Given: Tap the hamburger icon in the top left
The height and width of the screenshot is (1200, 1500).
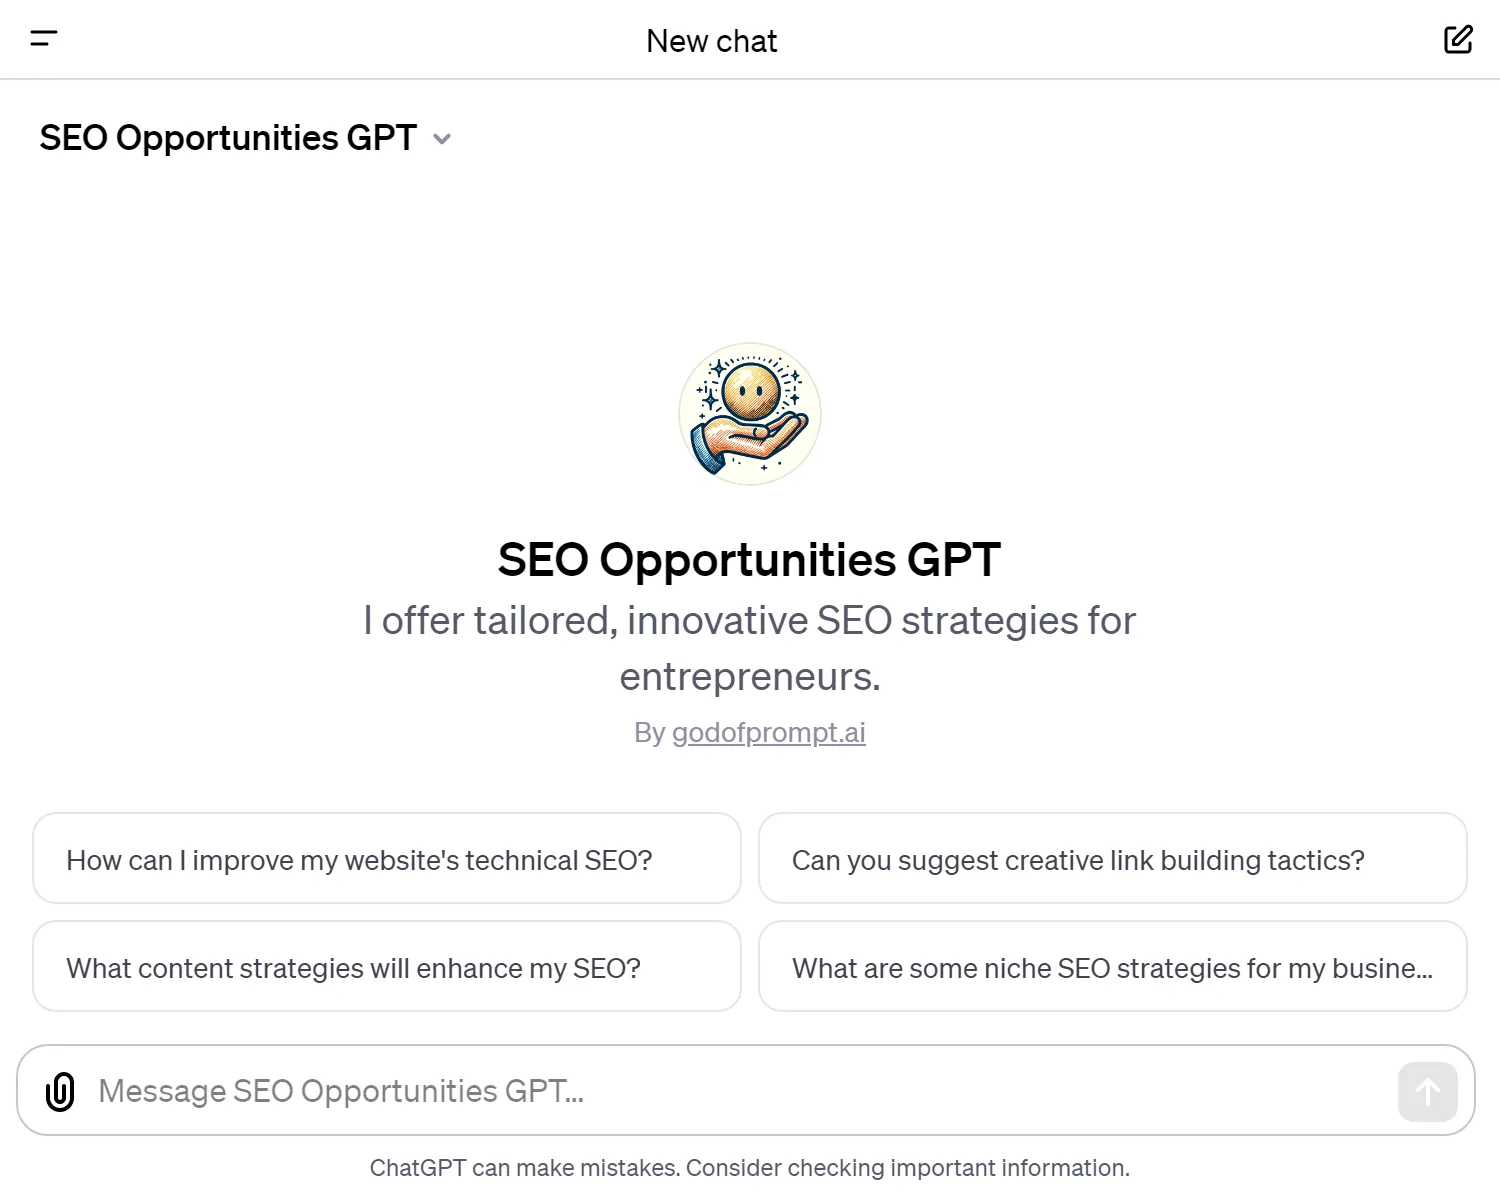Looking at the screenshot, I should point(44,39).
